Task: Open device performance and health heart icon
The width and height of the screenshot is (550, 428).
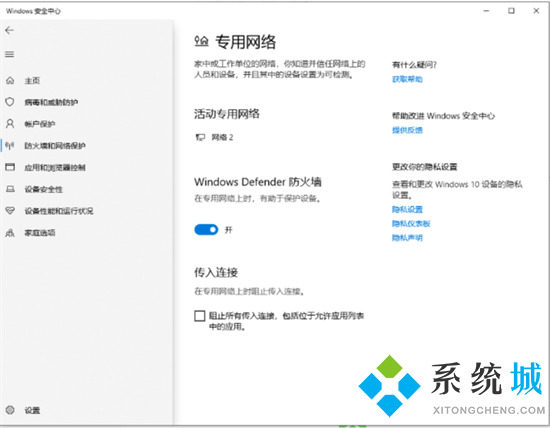Action: coord(10,210)
